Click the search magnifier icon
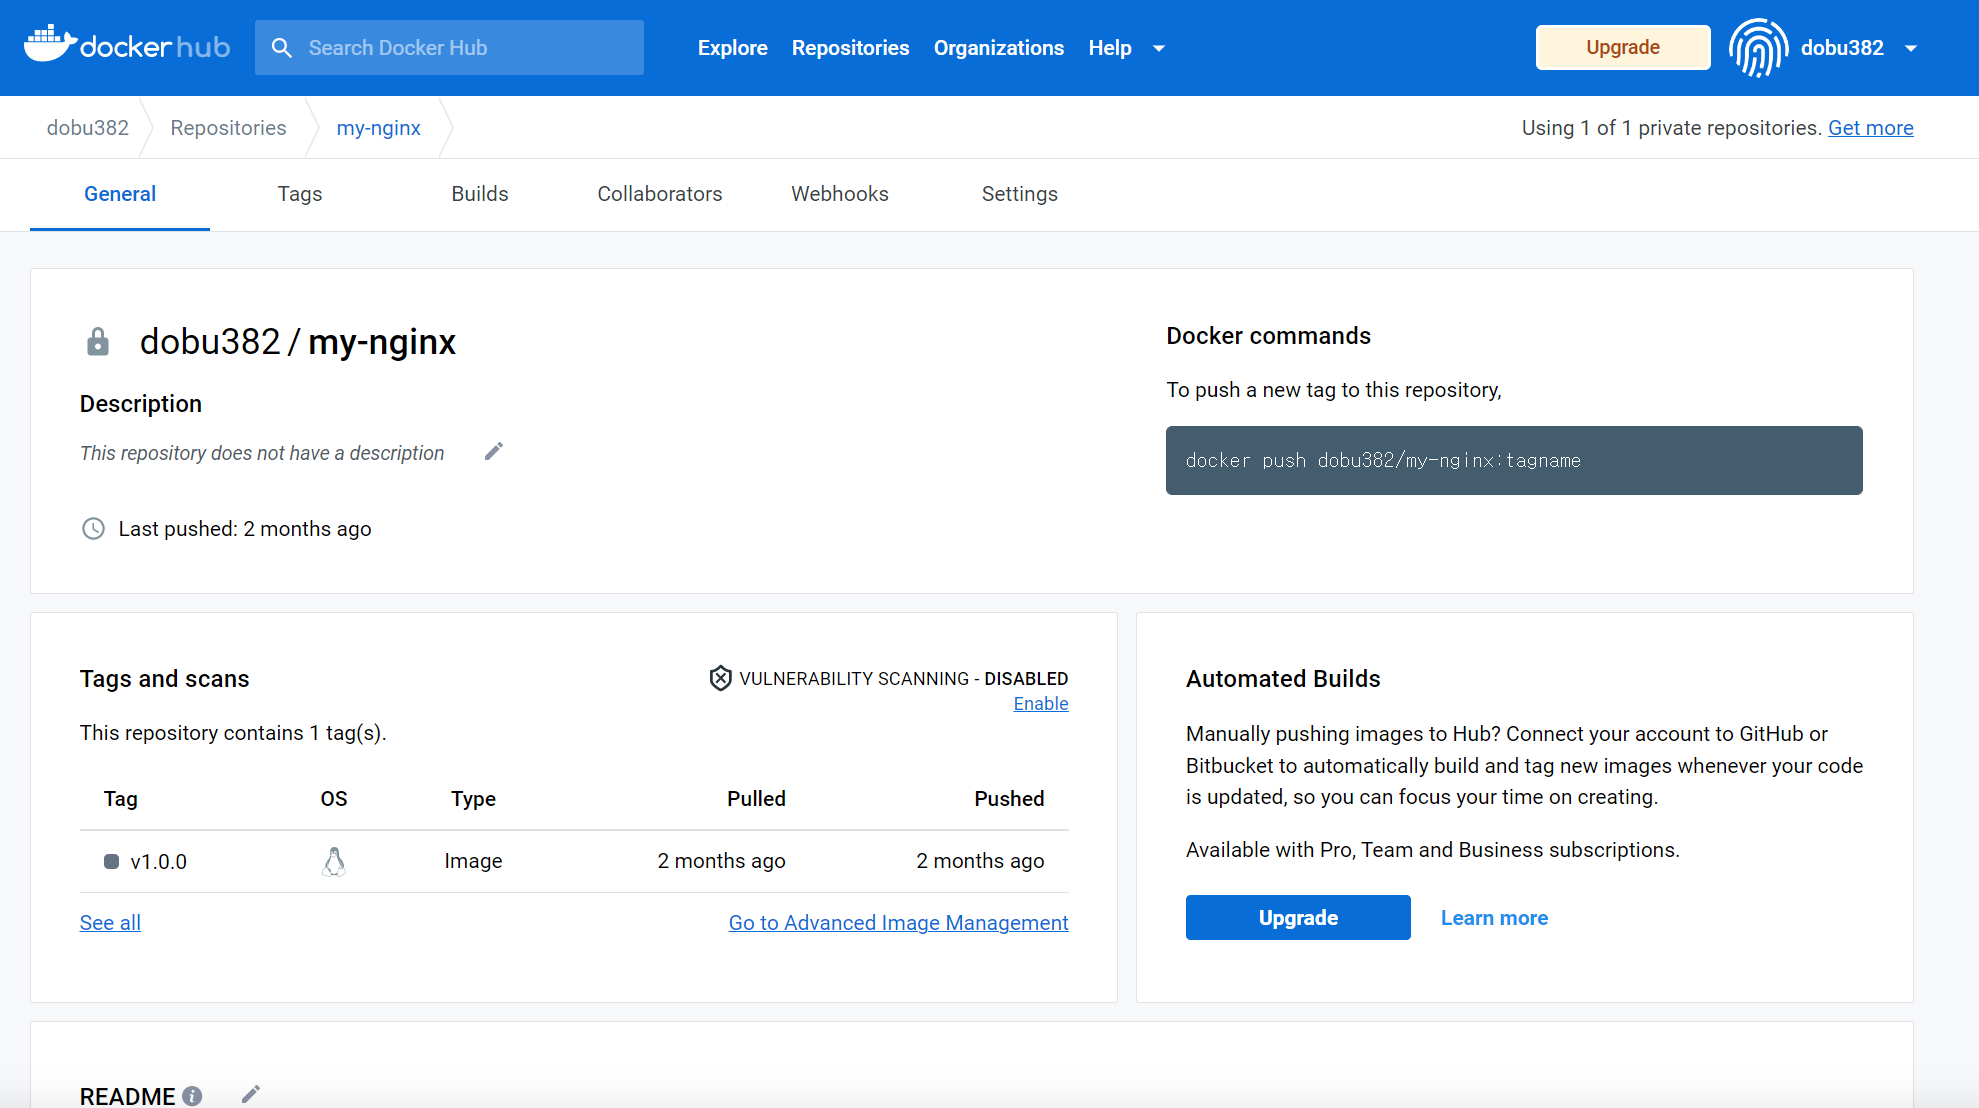 point(282,48)
